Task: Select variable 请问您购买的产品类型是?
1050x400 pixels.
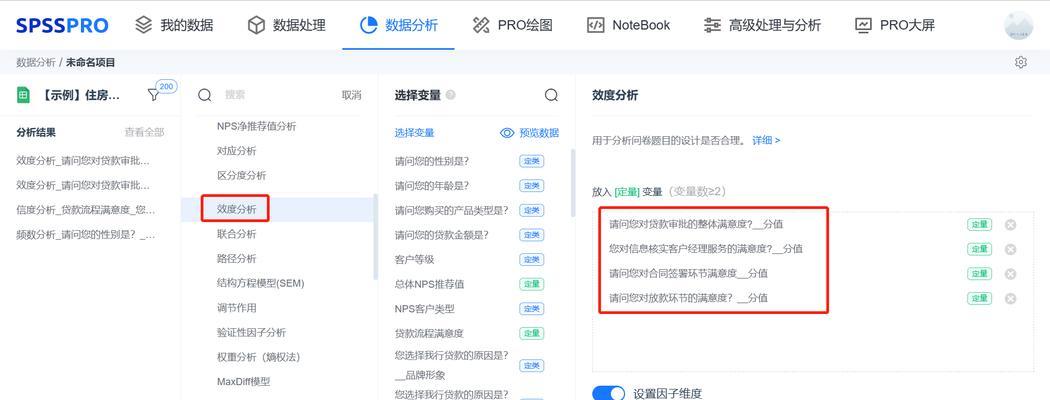Action: pos(451,210)
